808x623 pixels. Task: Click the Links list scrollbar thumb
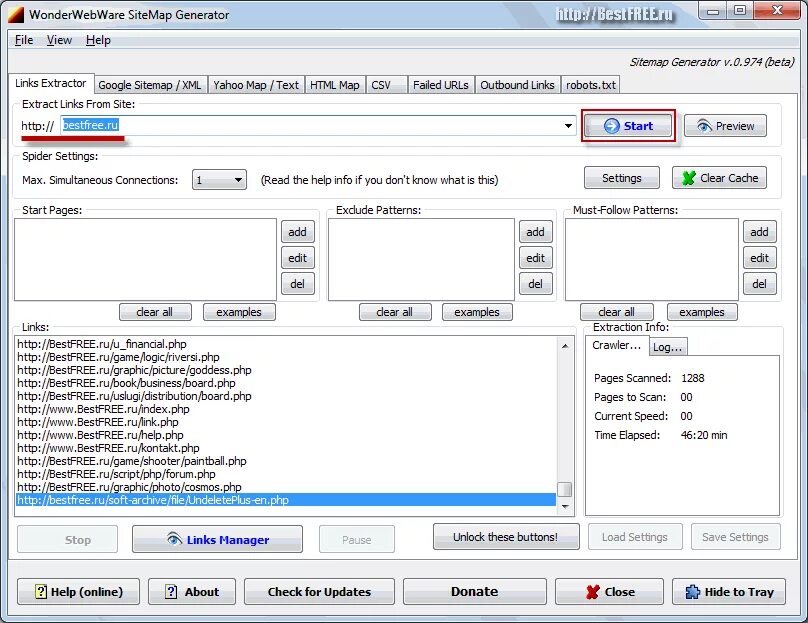click(x=565, y=489)
